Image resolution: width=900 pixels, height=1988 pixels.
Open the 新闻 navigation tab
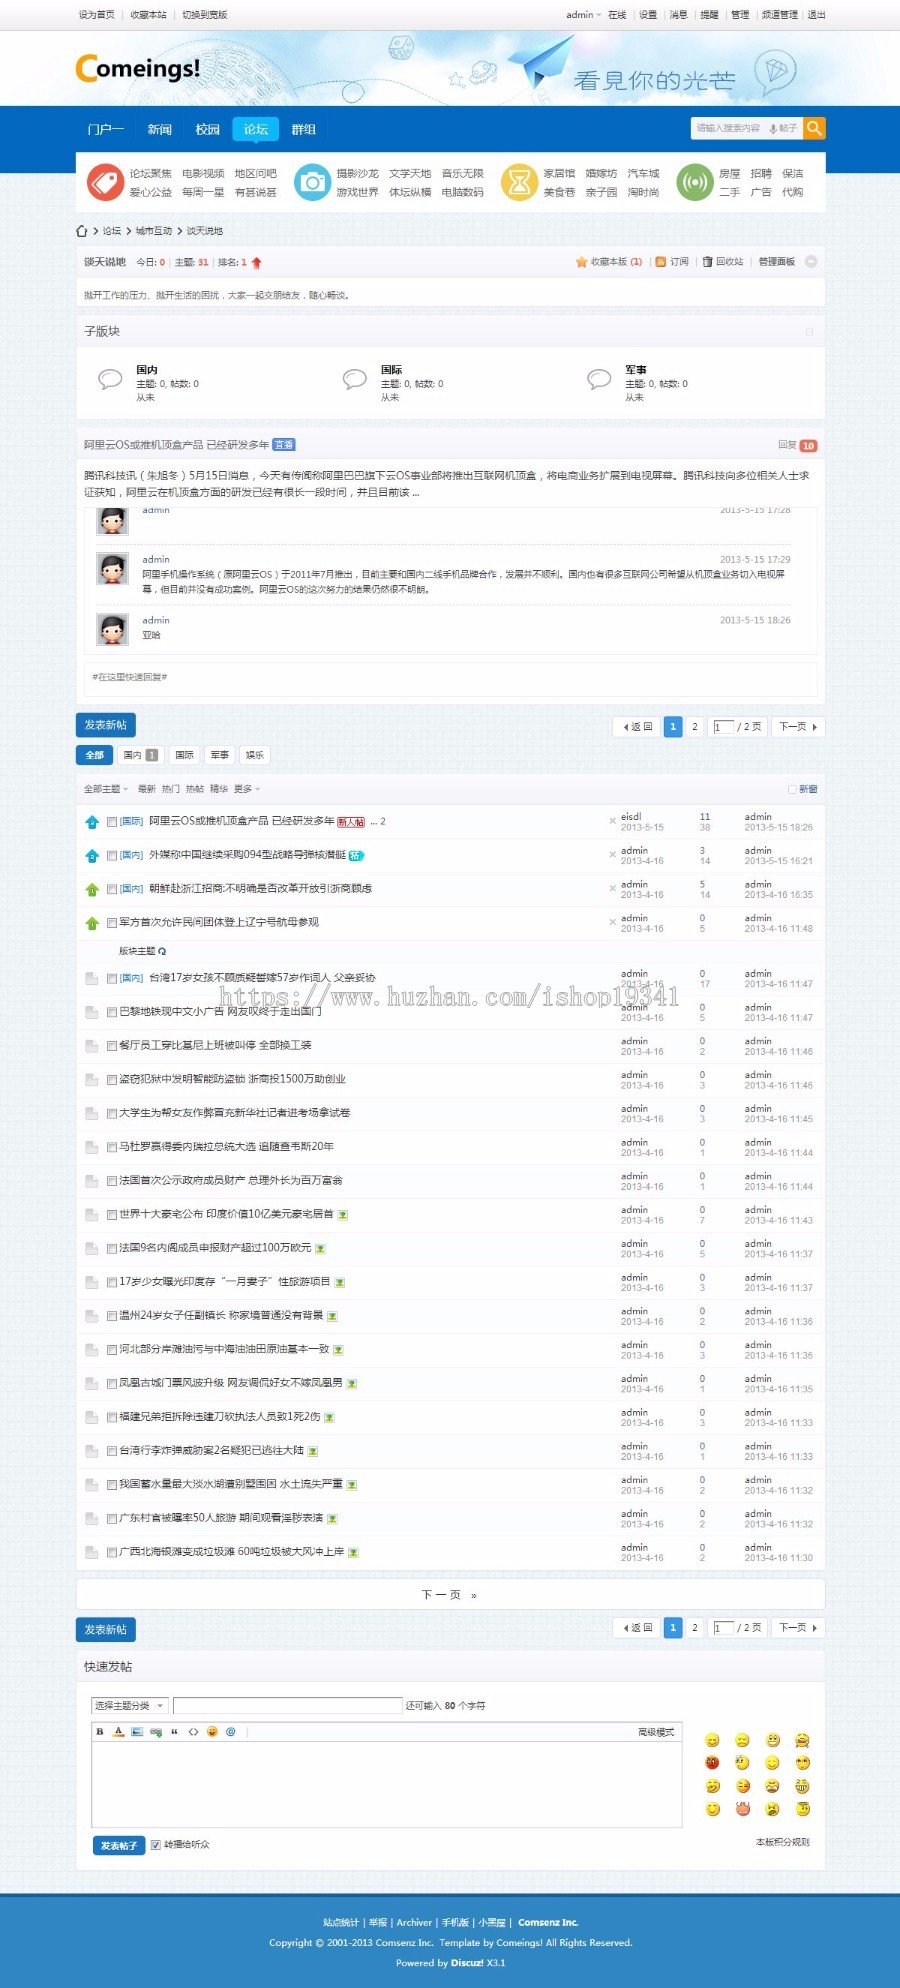pos(160,129)
